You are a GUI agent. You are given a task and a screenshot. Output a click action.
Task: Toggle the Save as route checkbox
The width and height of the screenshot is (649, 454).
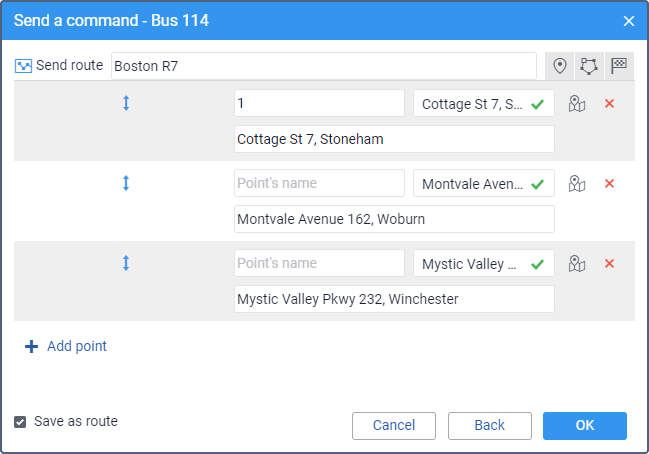point(20,422)
